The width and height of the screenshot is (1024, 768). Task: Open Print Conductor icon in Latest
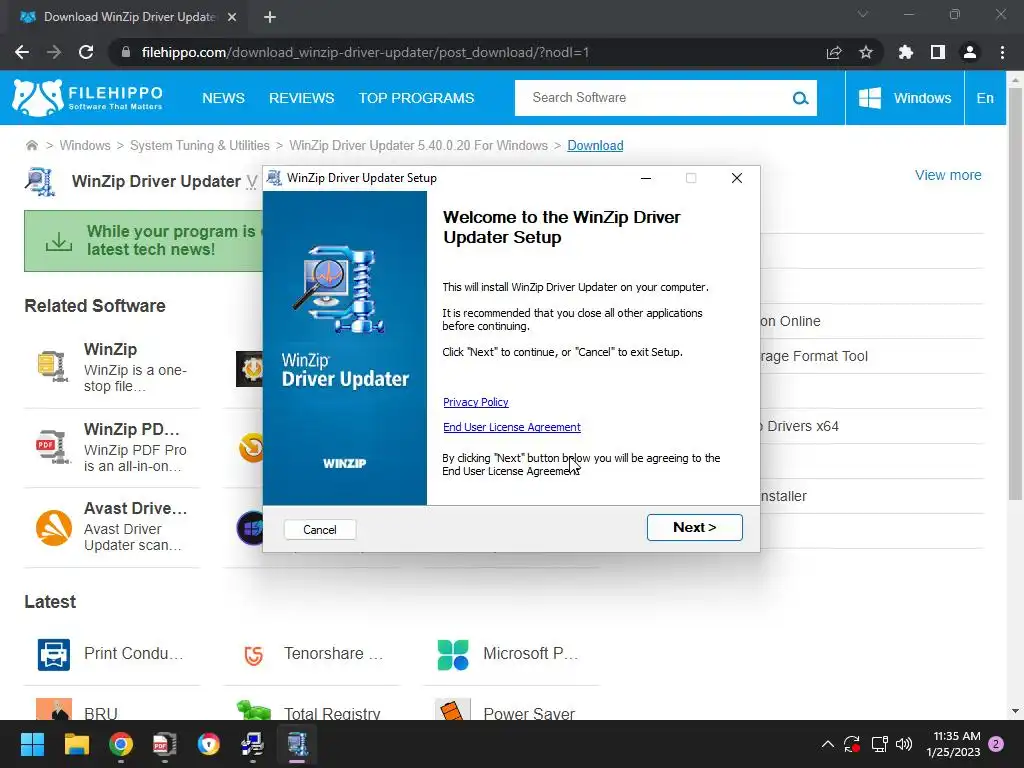click(54, 654)
